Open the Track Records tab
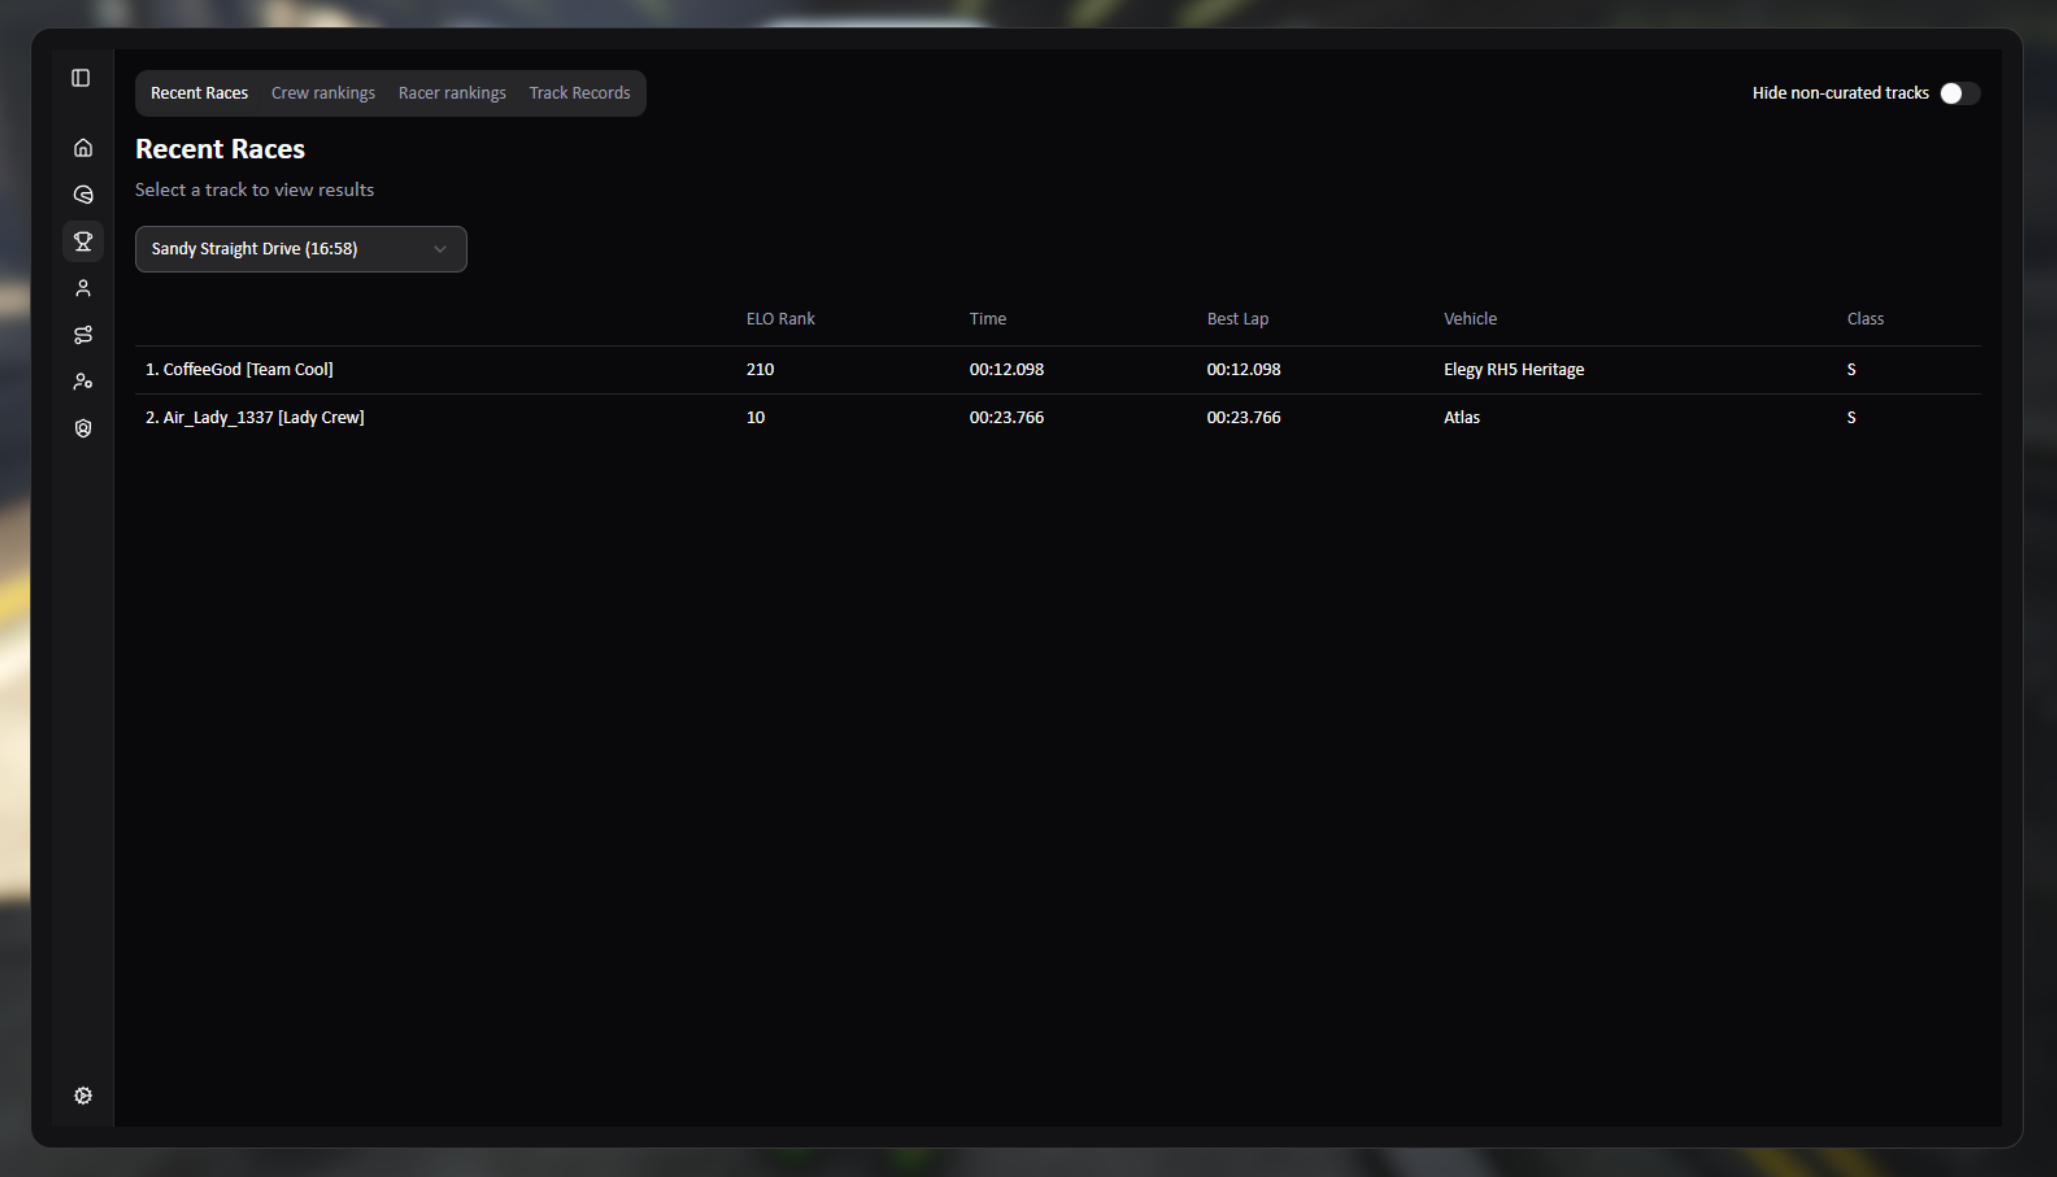Image resolution: width=2057 pixels, height=1177 pixels. coord(579,93)
